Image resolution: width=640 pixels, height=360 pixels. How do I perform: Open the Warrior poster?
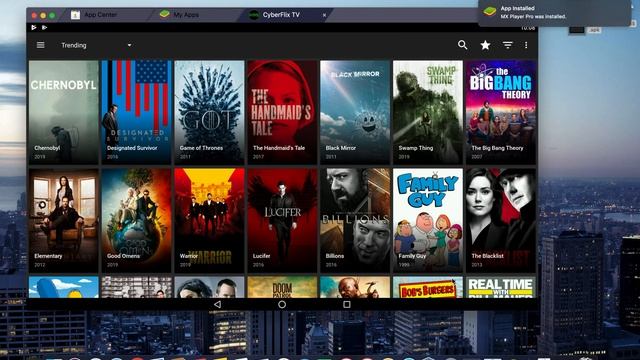[209, 220]
